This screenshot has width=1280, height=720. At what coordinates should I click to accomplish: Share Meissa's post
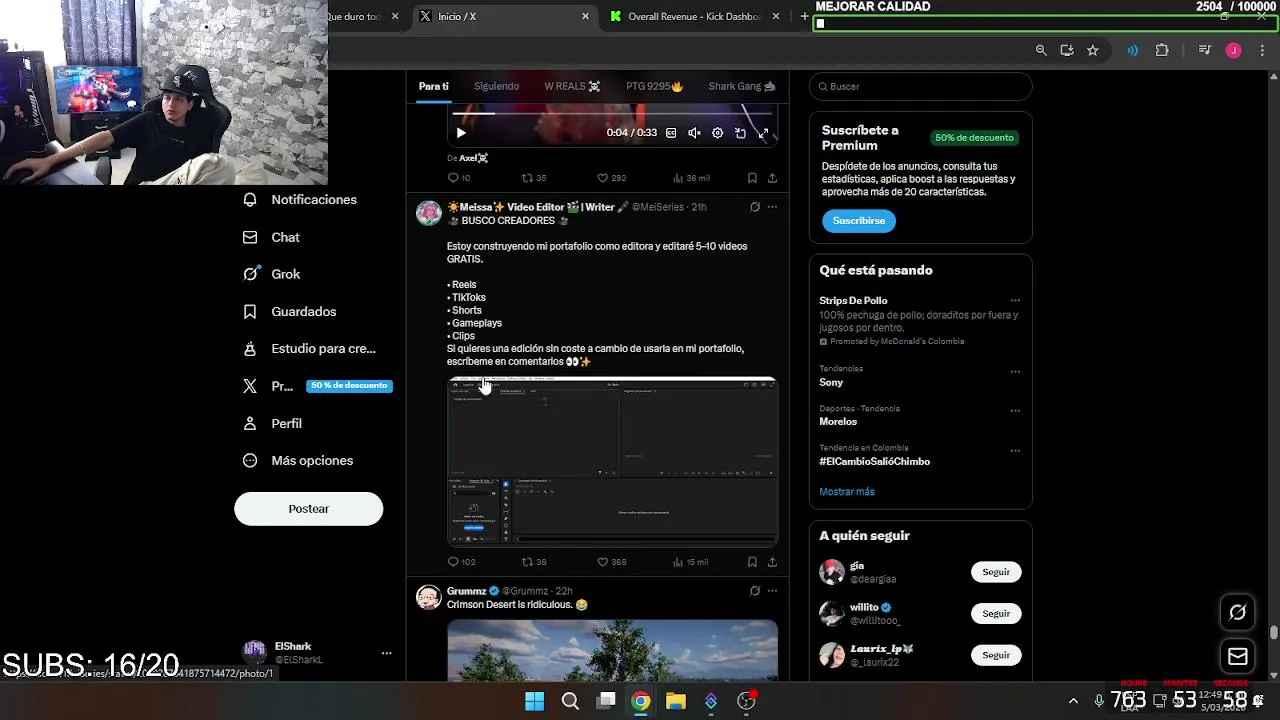tap(772, 562)
